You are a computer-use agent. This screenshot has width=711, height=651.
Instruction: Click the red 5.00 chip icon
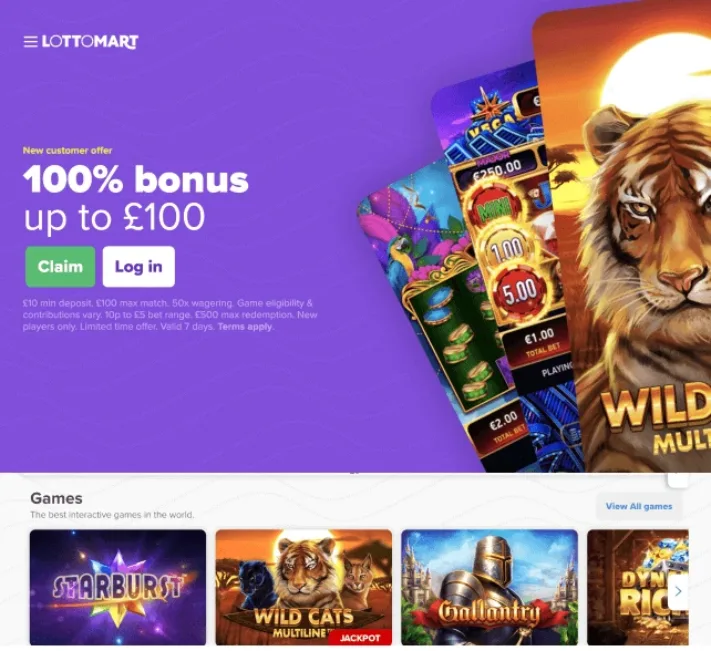520,291
